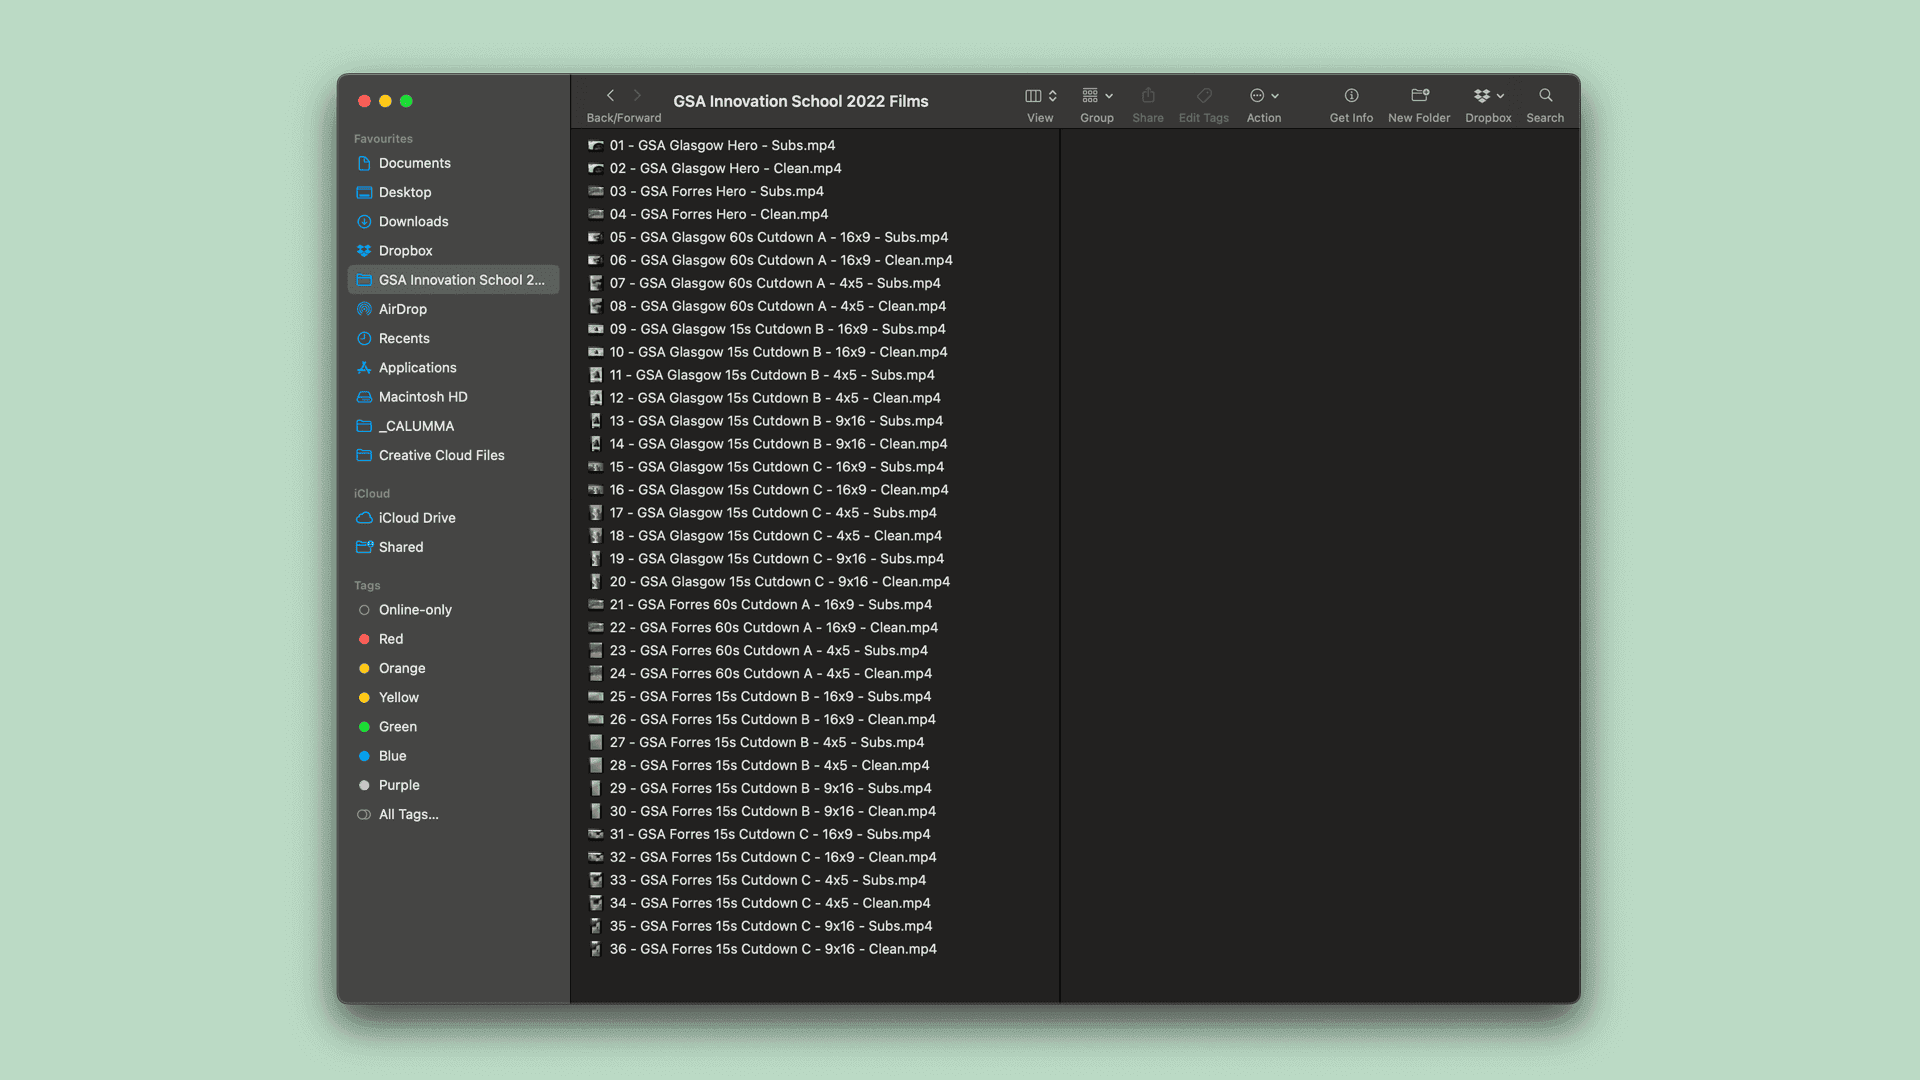The image size is (1920, 1080).
Task: Select the Purple tag in sidebar
Action: click(398, 786)
